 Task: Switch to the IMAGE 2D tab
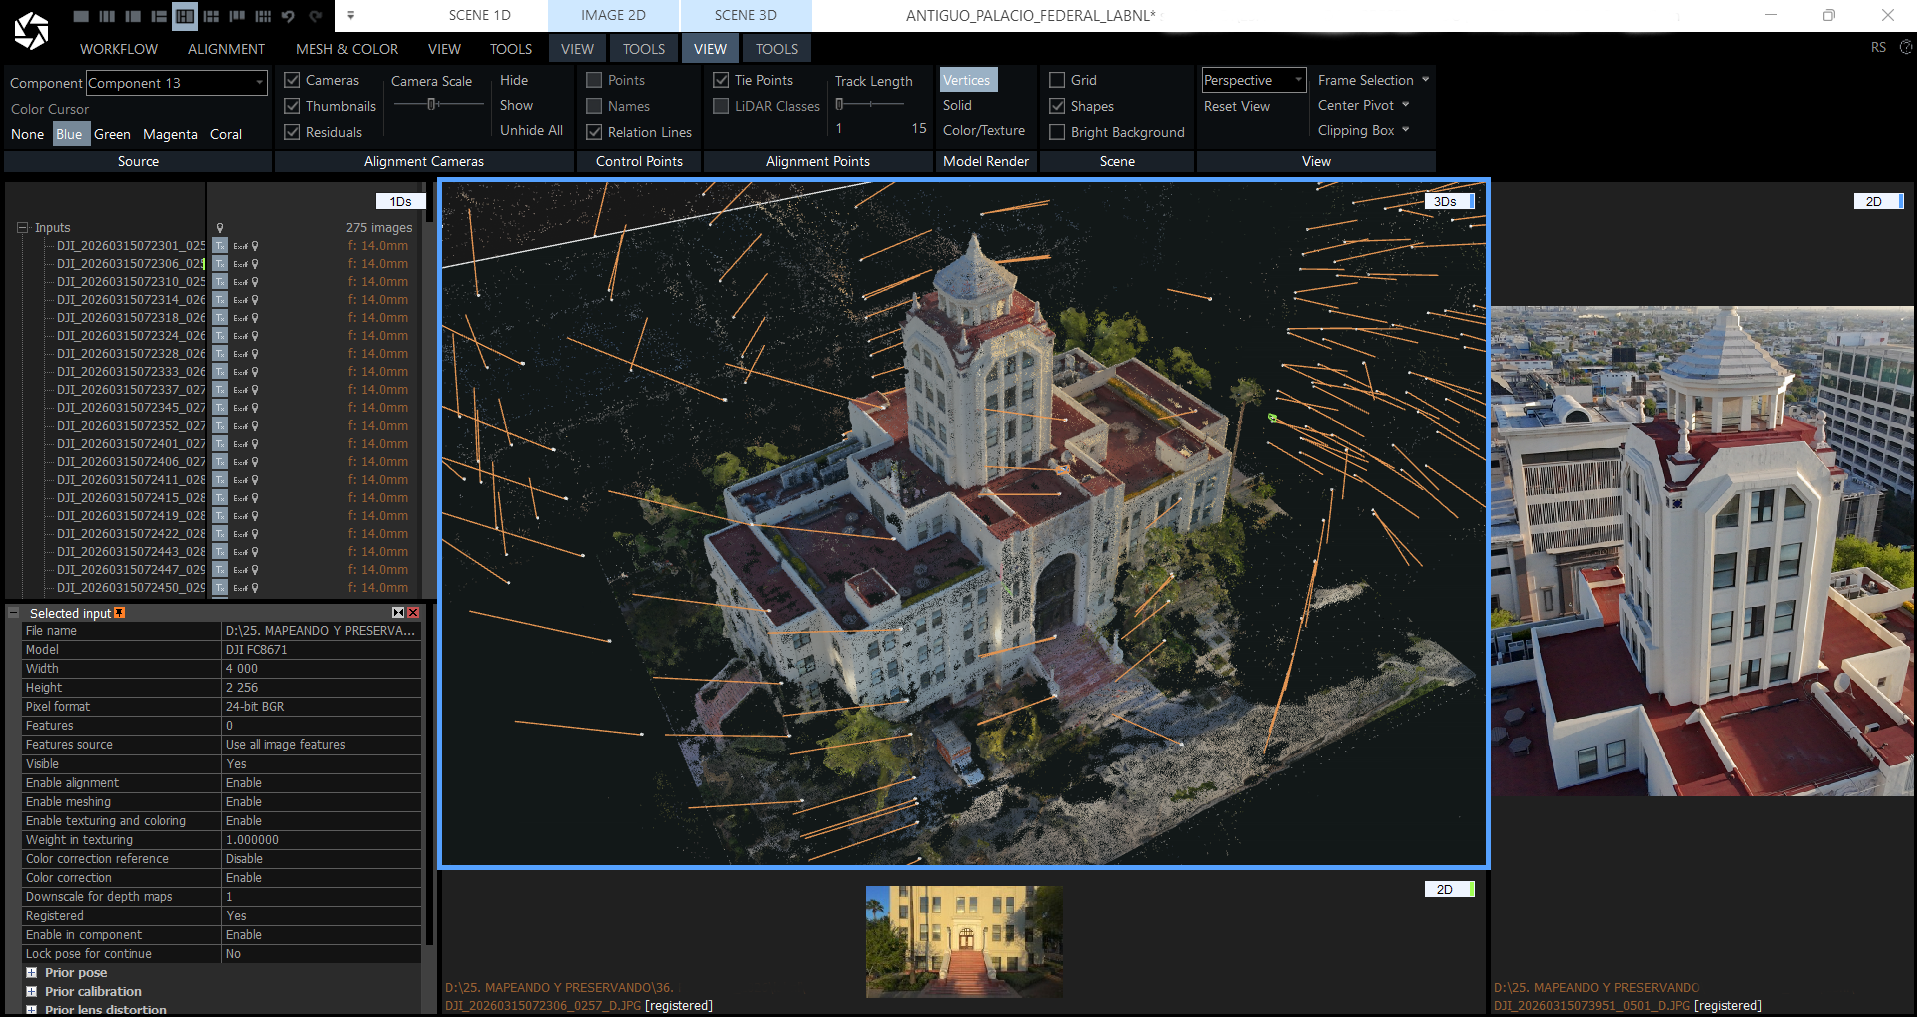(x=613, y=15)
